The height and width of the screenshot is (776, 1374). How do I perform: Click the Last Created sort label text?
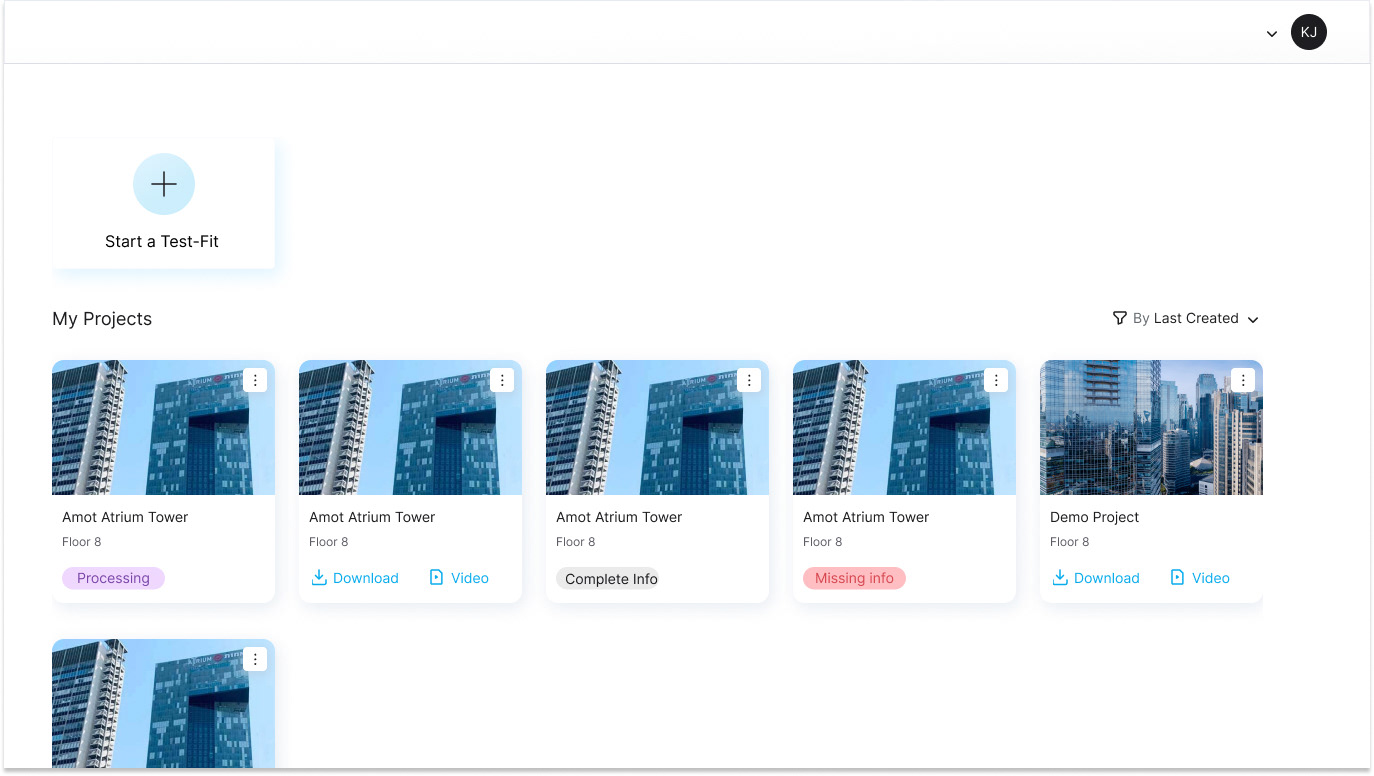(1196, 318)
